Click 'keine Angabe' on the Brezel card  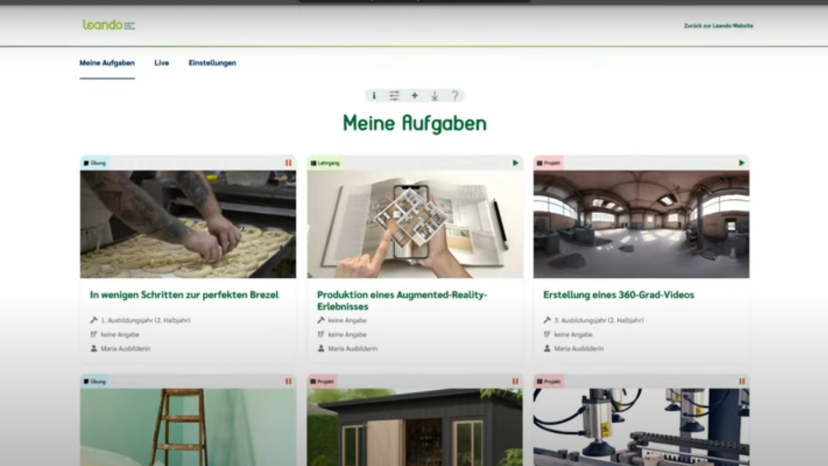pos(120,334)
